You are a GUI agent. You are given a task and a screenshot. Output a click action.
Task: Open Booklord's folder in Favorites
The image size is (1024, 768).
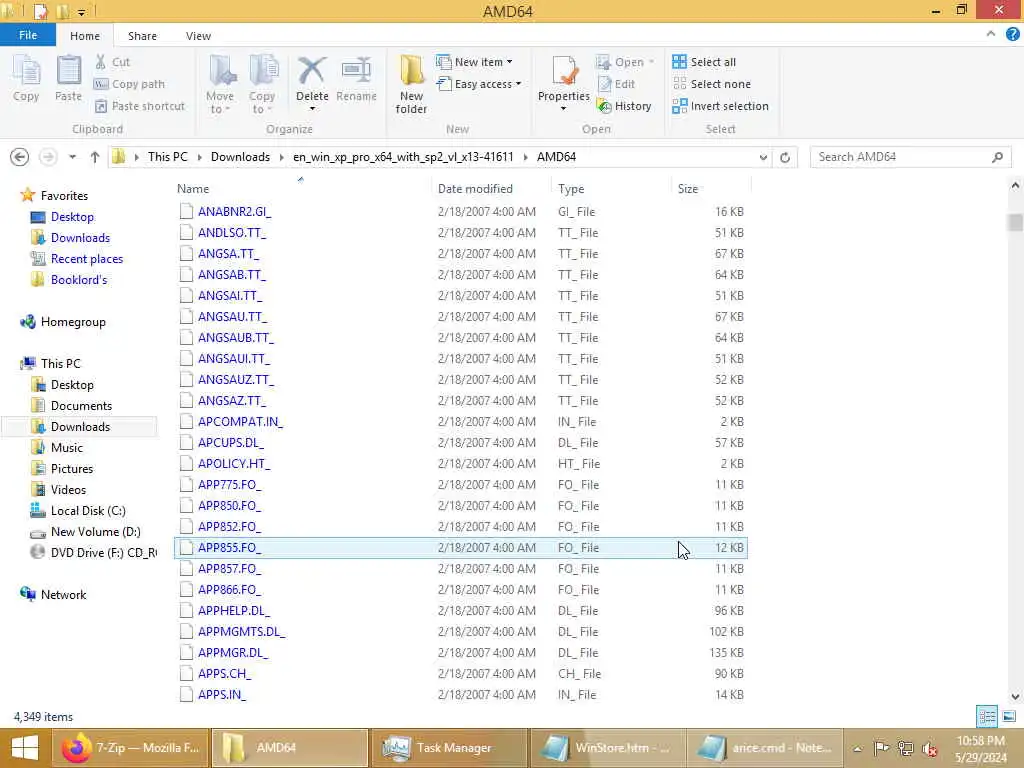tap(78, 280)
